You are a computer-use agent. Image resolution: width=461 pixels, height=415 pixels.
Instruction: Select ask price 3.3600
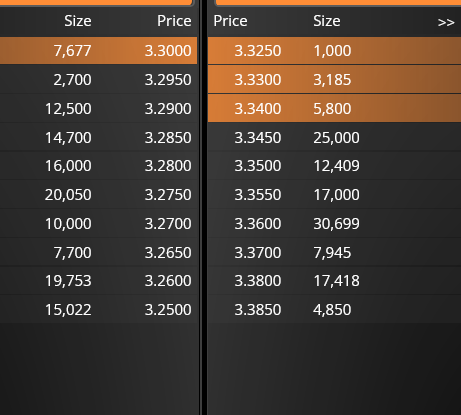click(258, 223)
